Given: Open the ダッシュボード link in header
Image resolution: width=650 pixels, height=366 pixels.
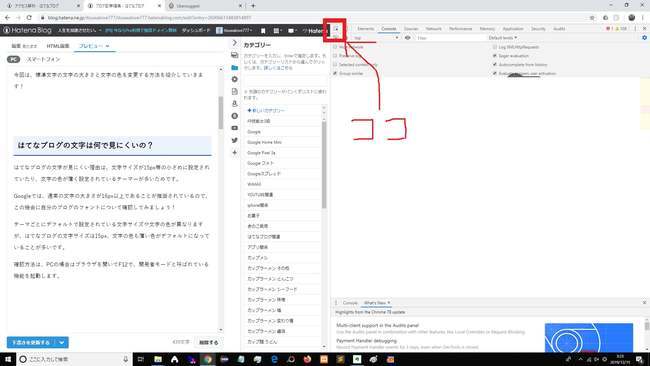Looking at the screenshot, I should [x=196, y=31].
